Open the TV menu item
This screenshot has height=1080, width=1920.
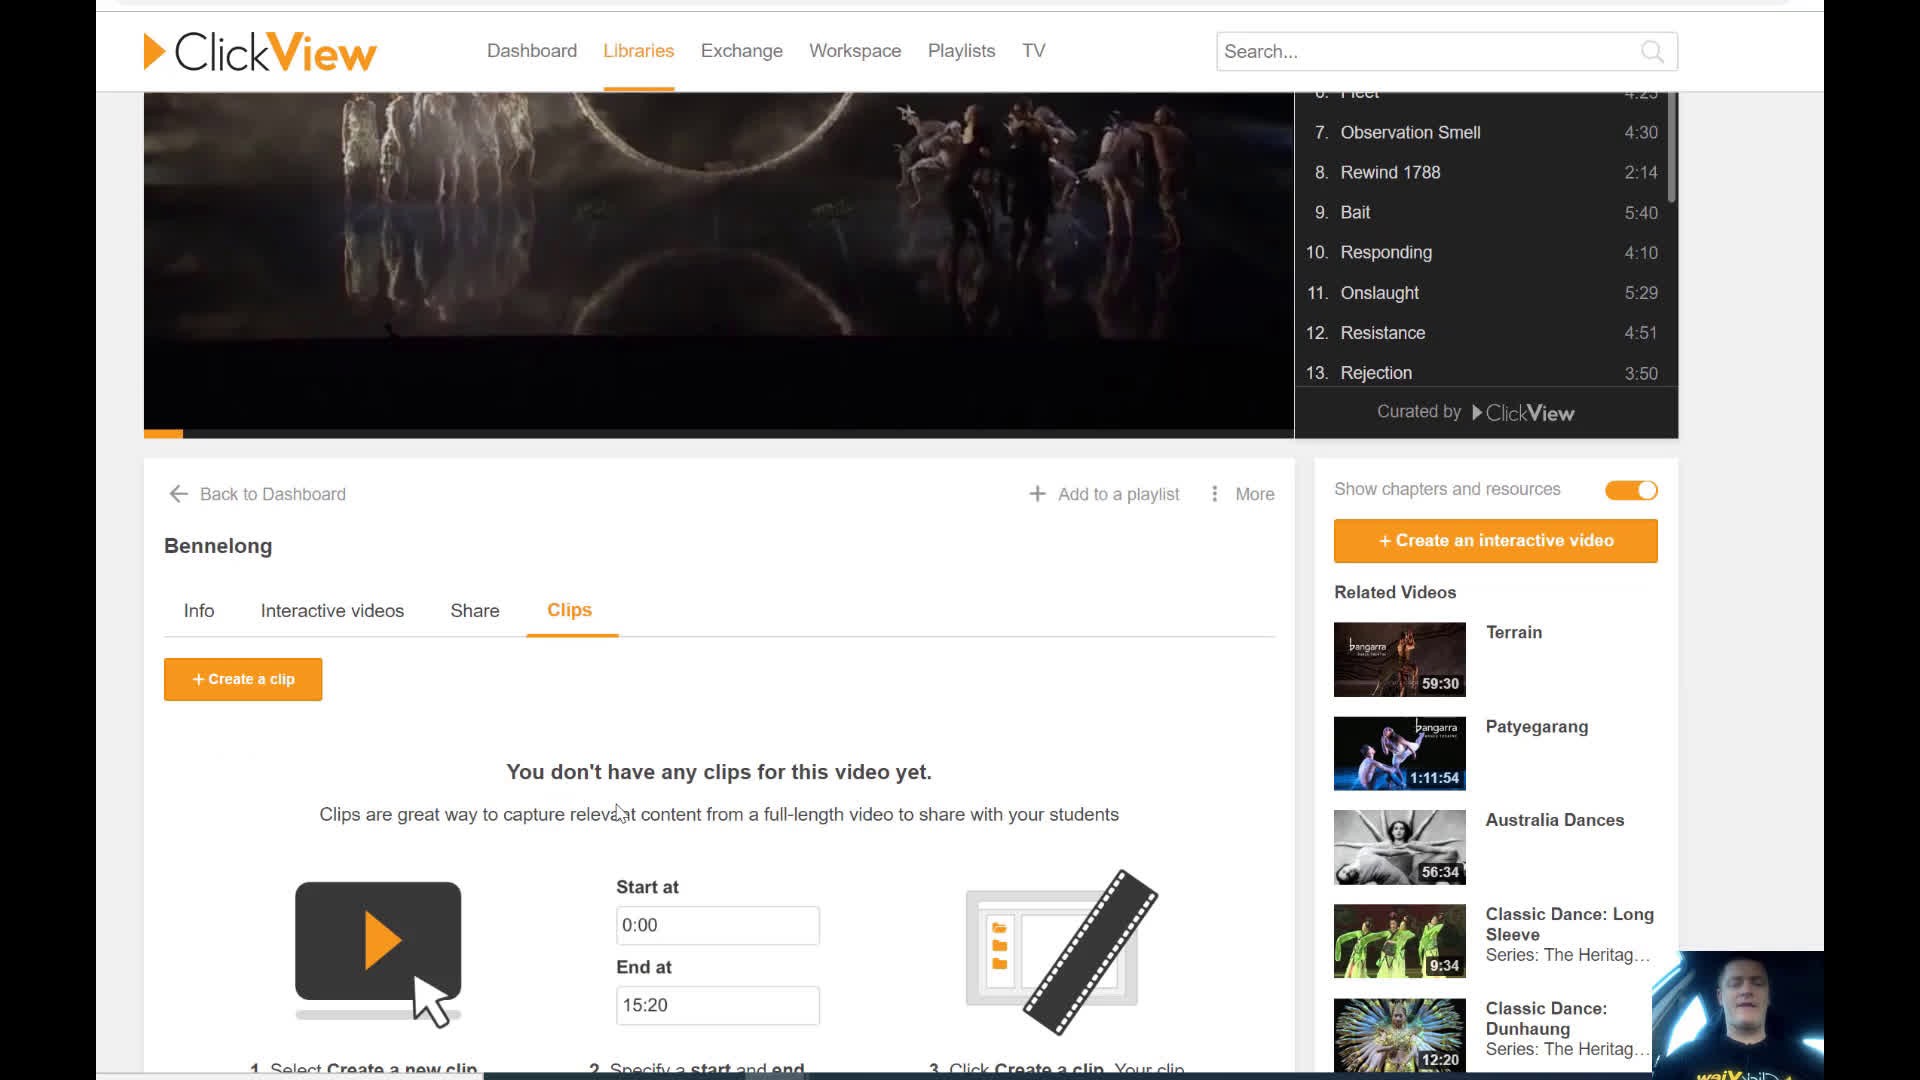click(x=1034, y=51)
